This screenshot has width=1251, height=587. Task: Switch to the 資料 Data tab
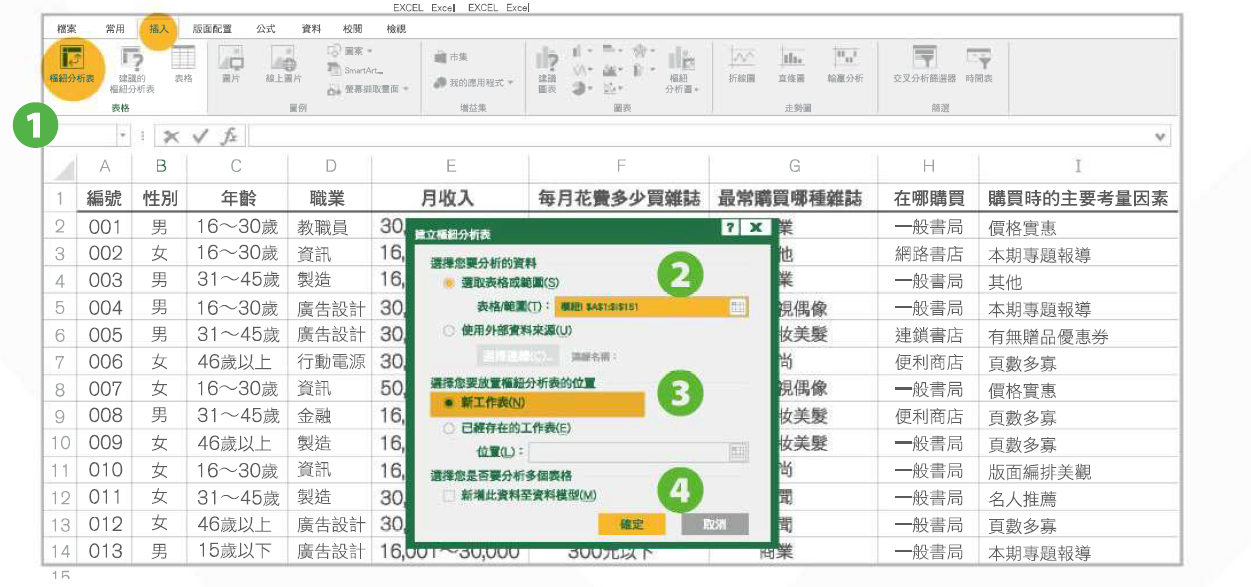coord(311,29)
